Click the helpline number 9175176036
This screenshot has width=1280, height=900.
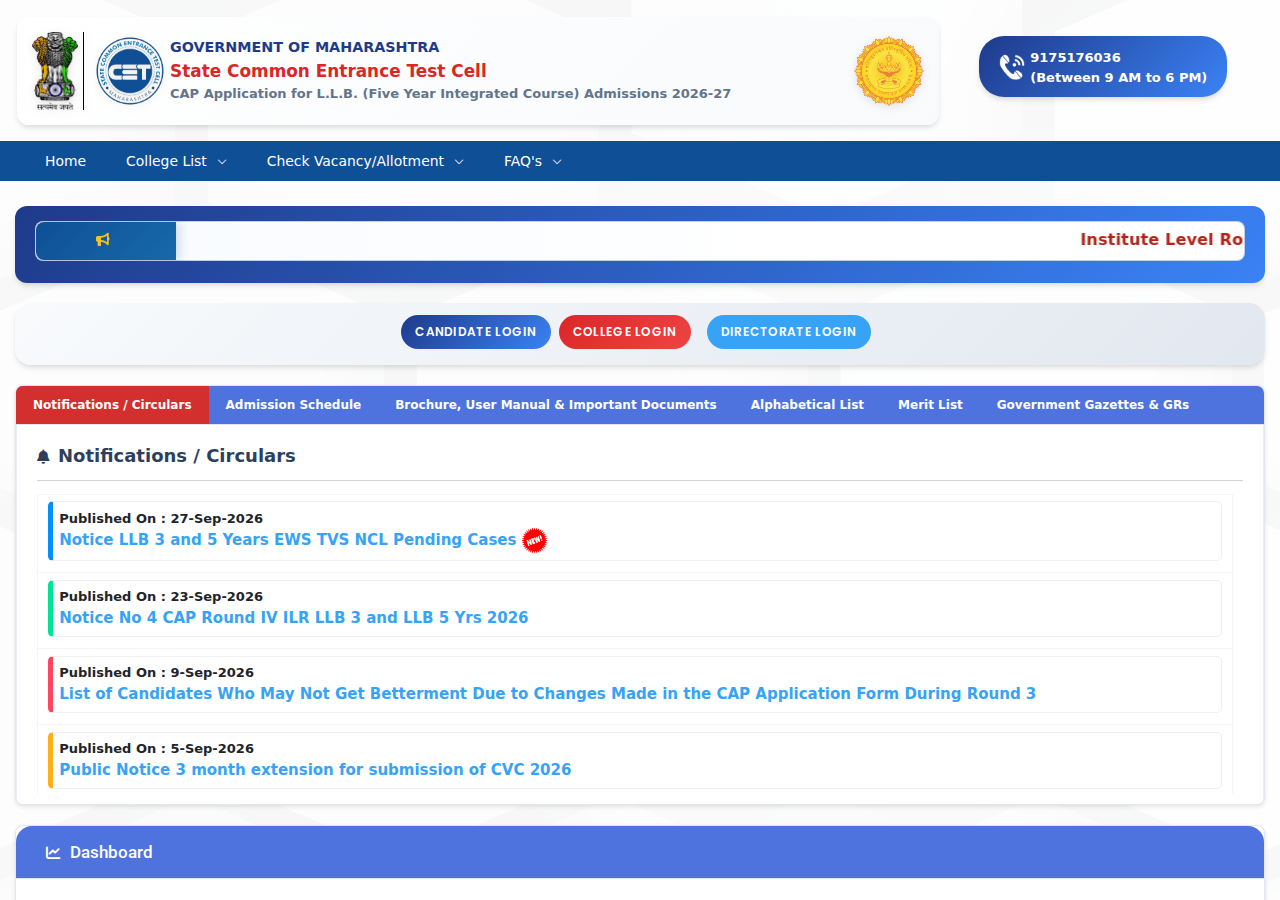click(x=1075, y=58)
